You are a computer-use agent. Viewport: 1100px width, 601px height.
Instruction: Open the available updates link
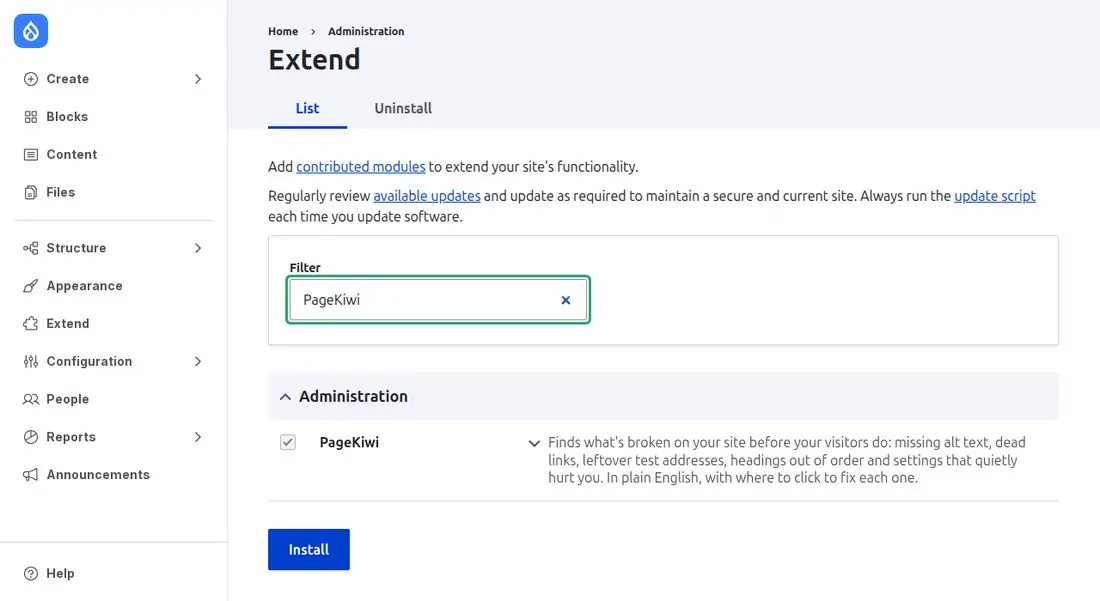(427, 196)
